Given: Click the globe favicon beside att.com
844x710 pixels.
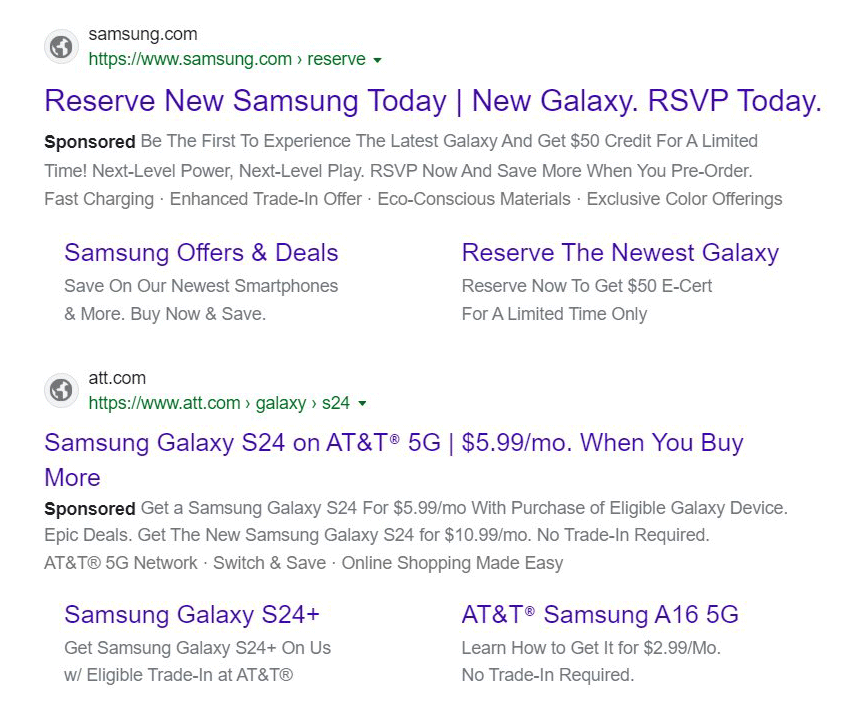Looking at the screenshot, I should pyautogui.click(x=61, y=390).
